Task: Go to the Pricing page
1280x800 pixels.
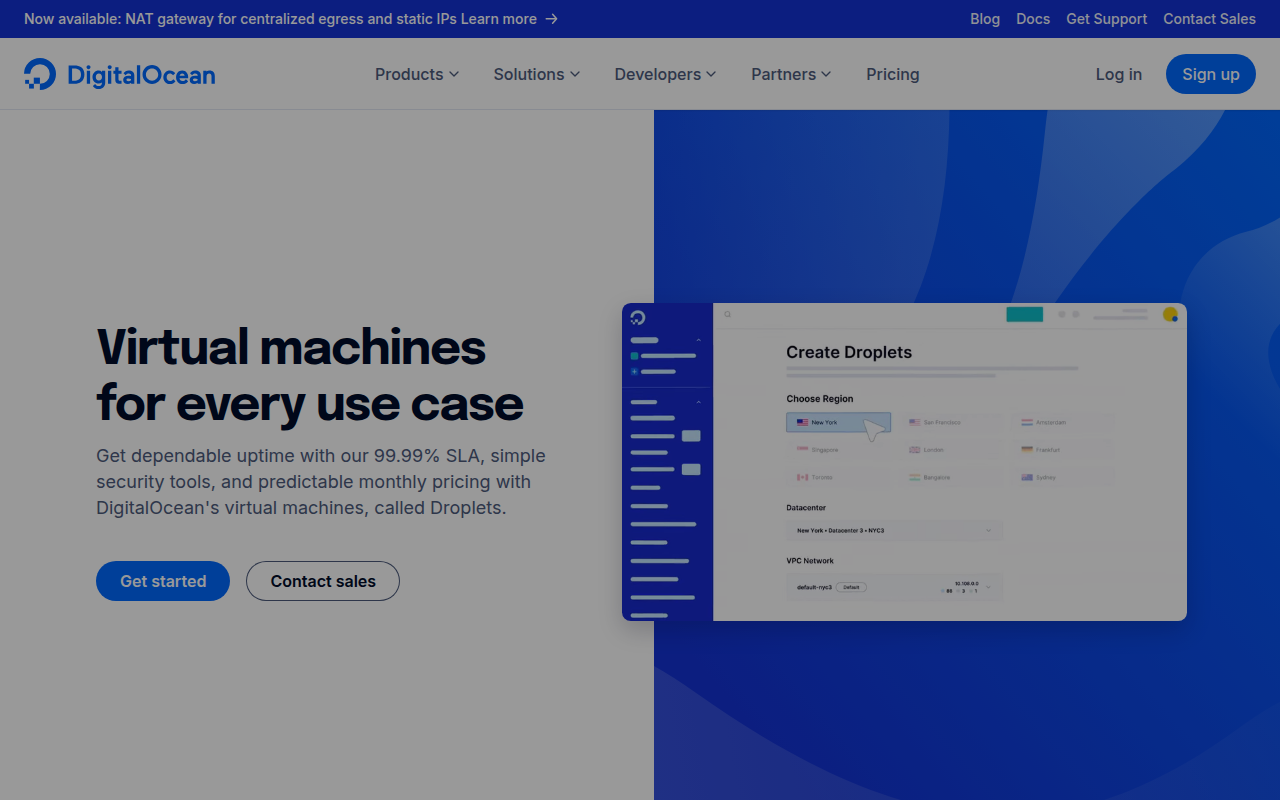Action: 892,74
